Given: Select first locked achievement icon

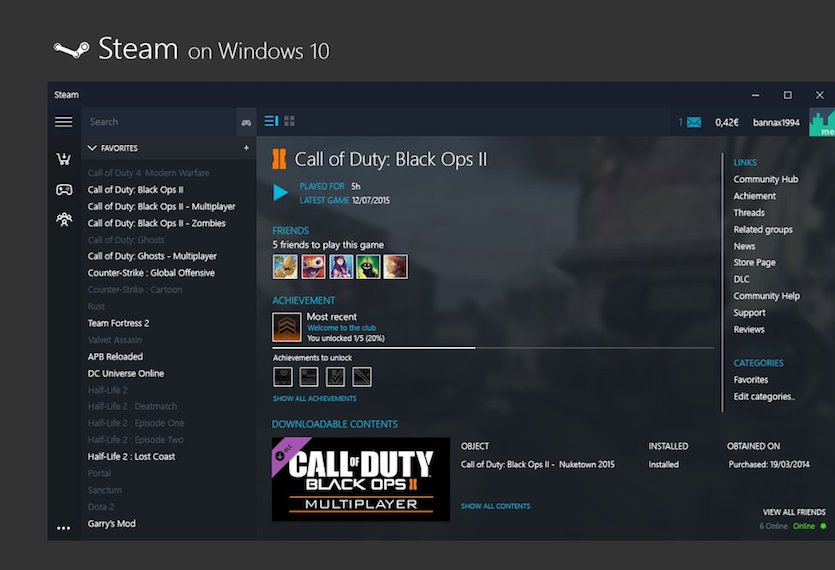Looking at the screenshot, I should point(283,377).
